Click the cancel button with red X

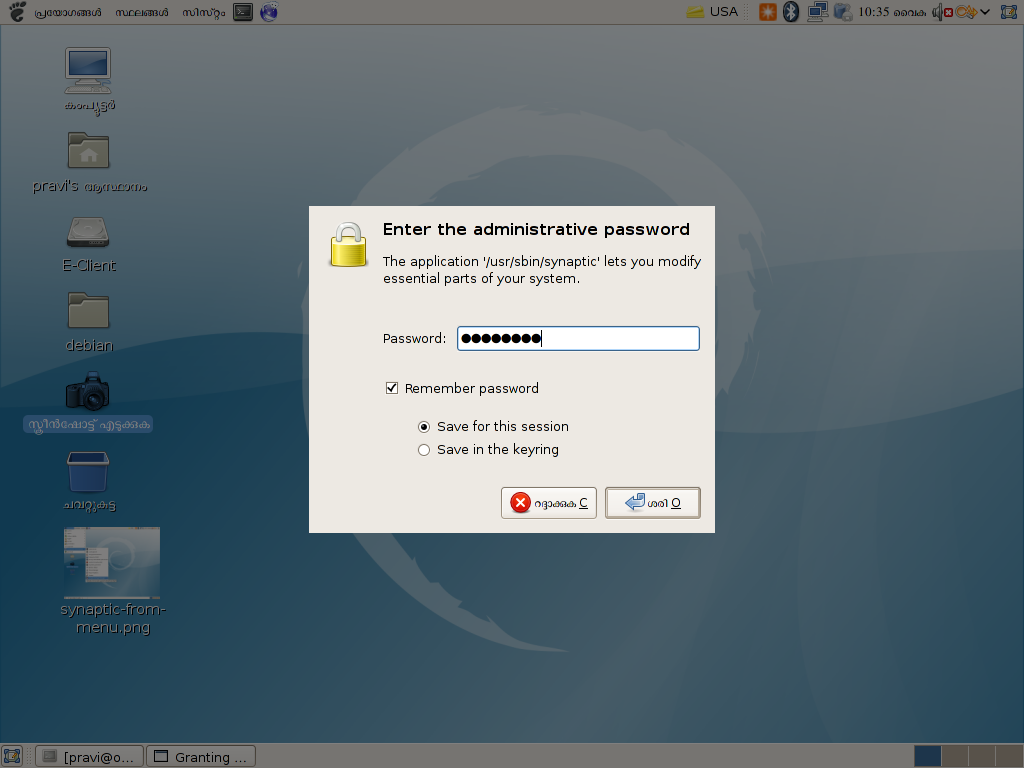pos(549,503)
